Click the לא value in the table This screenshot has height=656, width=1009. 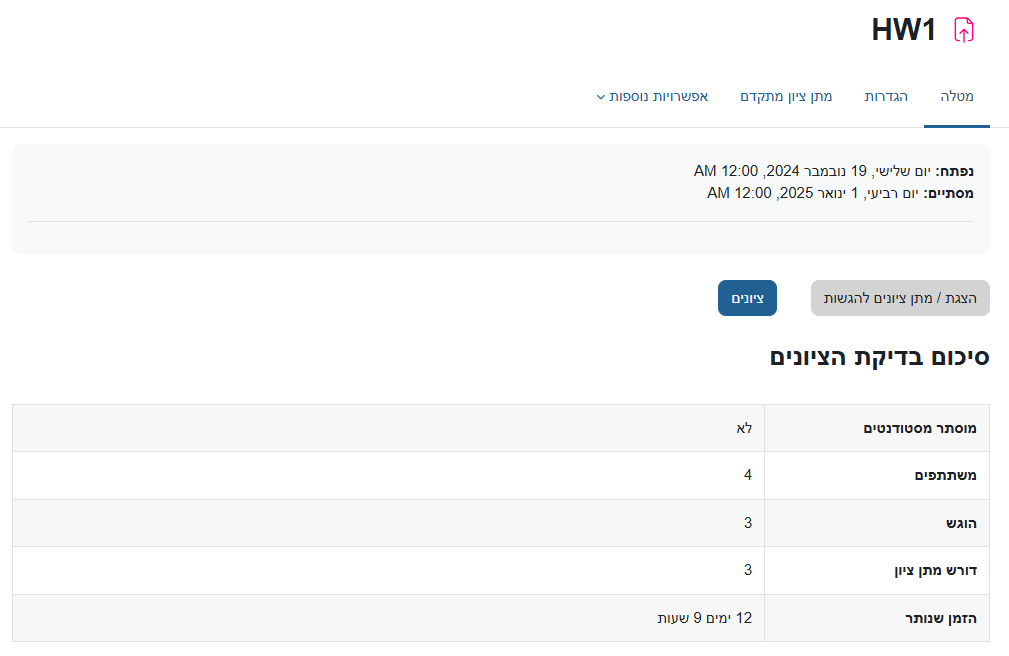(744, 428)
